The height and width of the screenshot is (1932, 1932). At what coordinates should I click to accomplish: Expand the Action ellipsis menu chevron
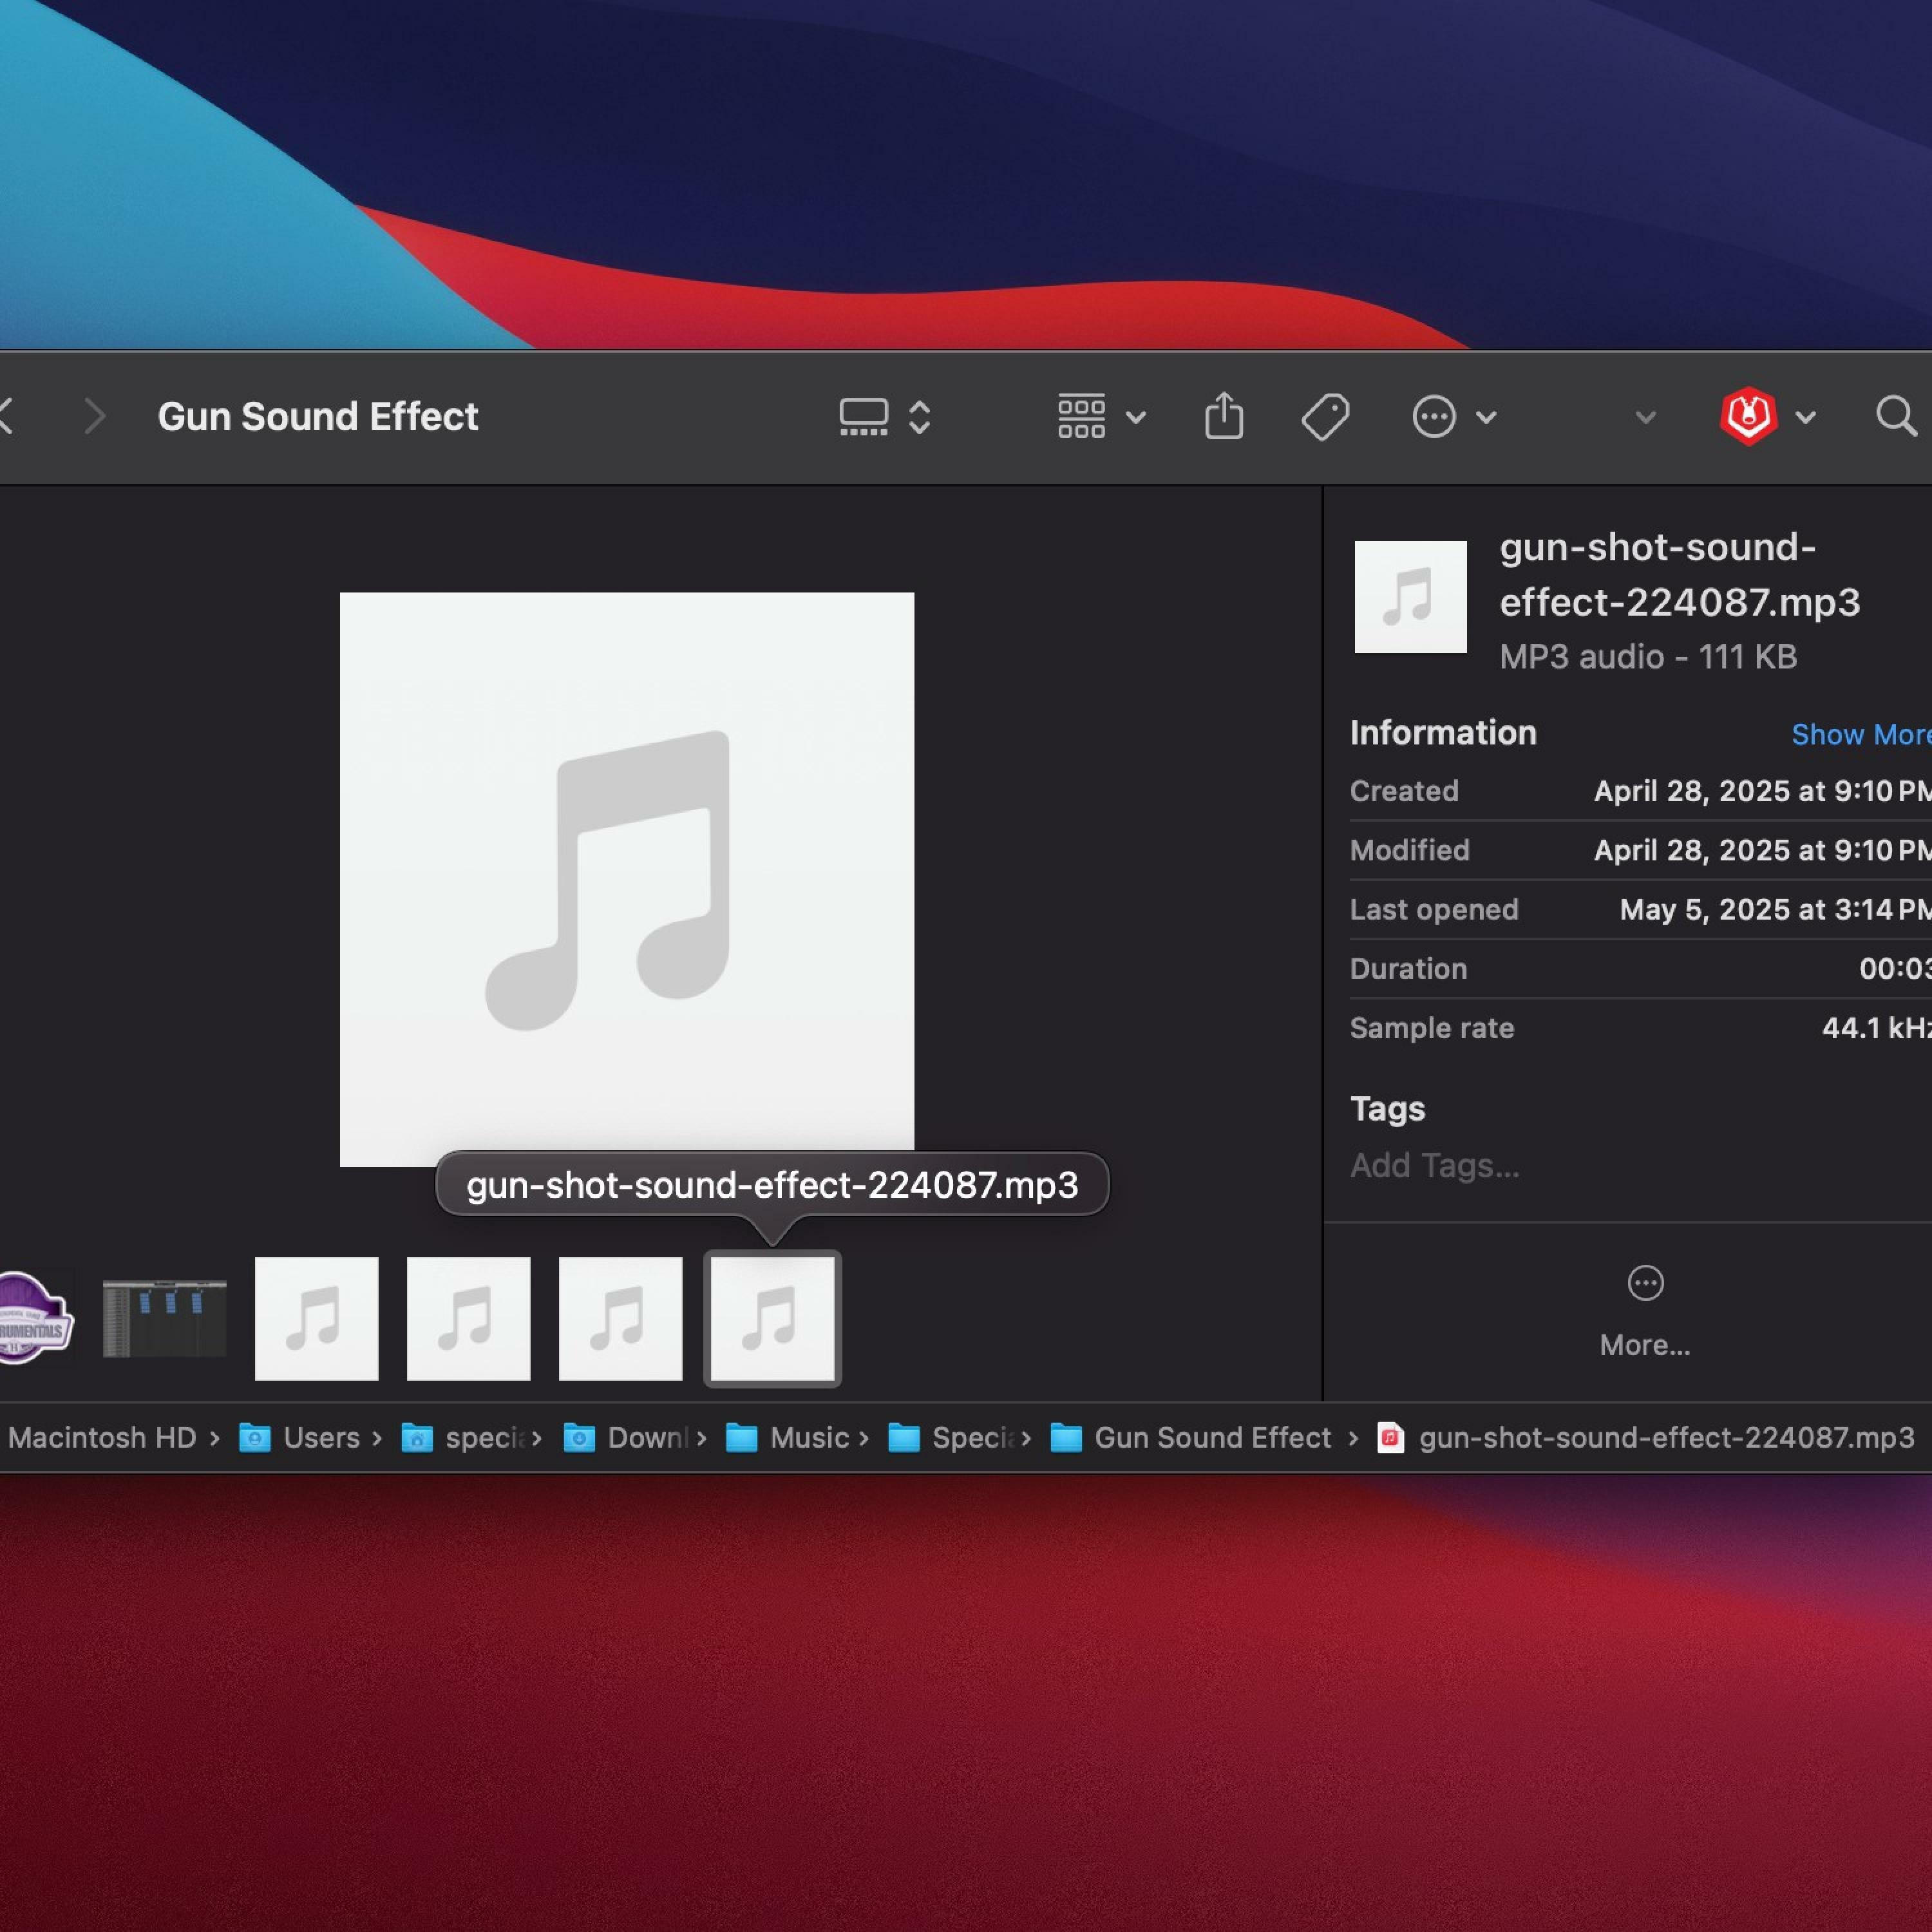tap(1487, 416)
